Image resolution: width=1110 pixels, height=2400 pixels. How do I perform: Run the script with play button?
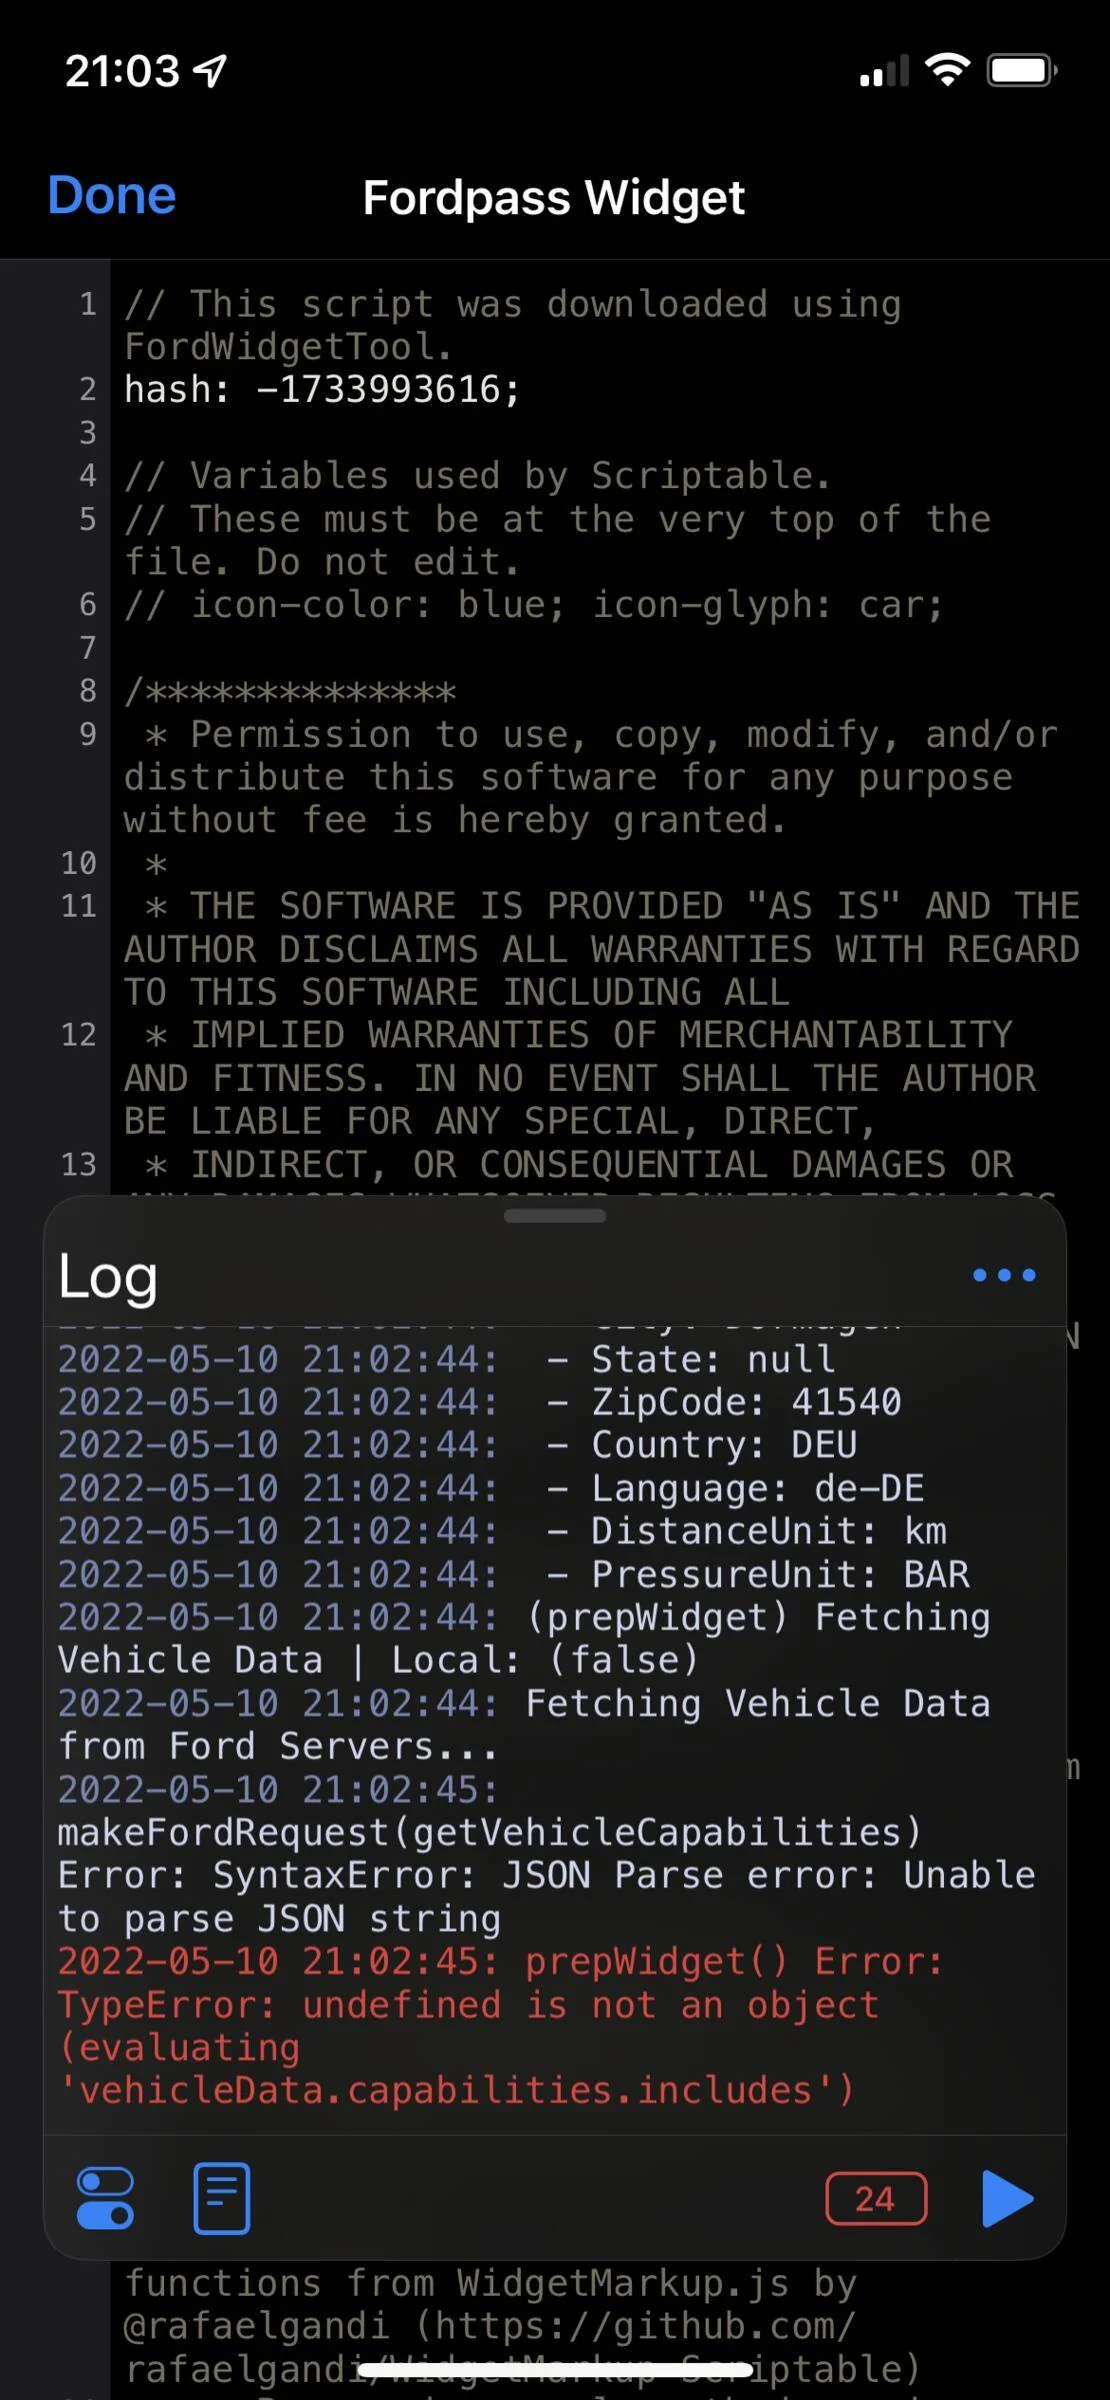click(1007, 2198)
